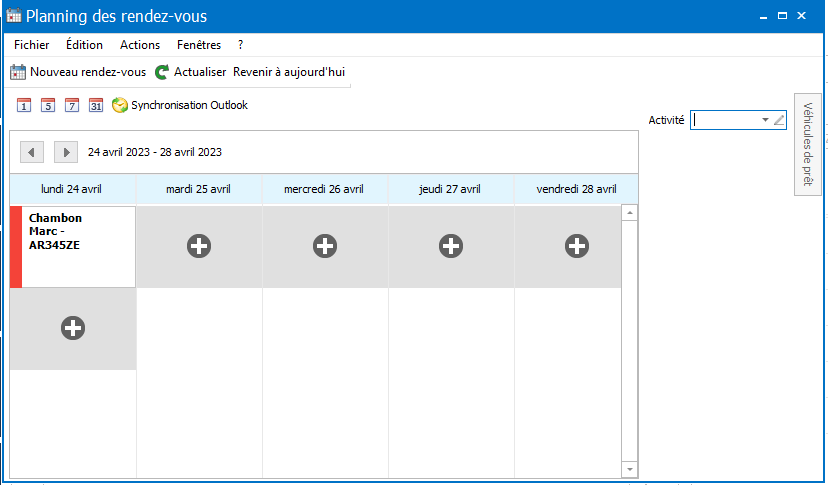Open the Actions menu
This screenshot has height=485, width=828.
click(140, 45)
